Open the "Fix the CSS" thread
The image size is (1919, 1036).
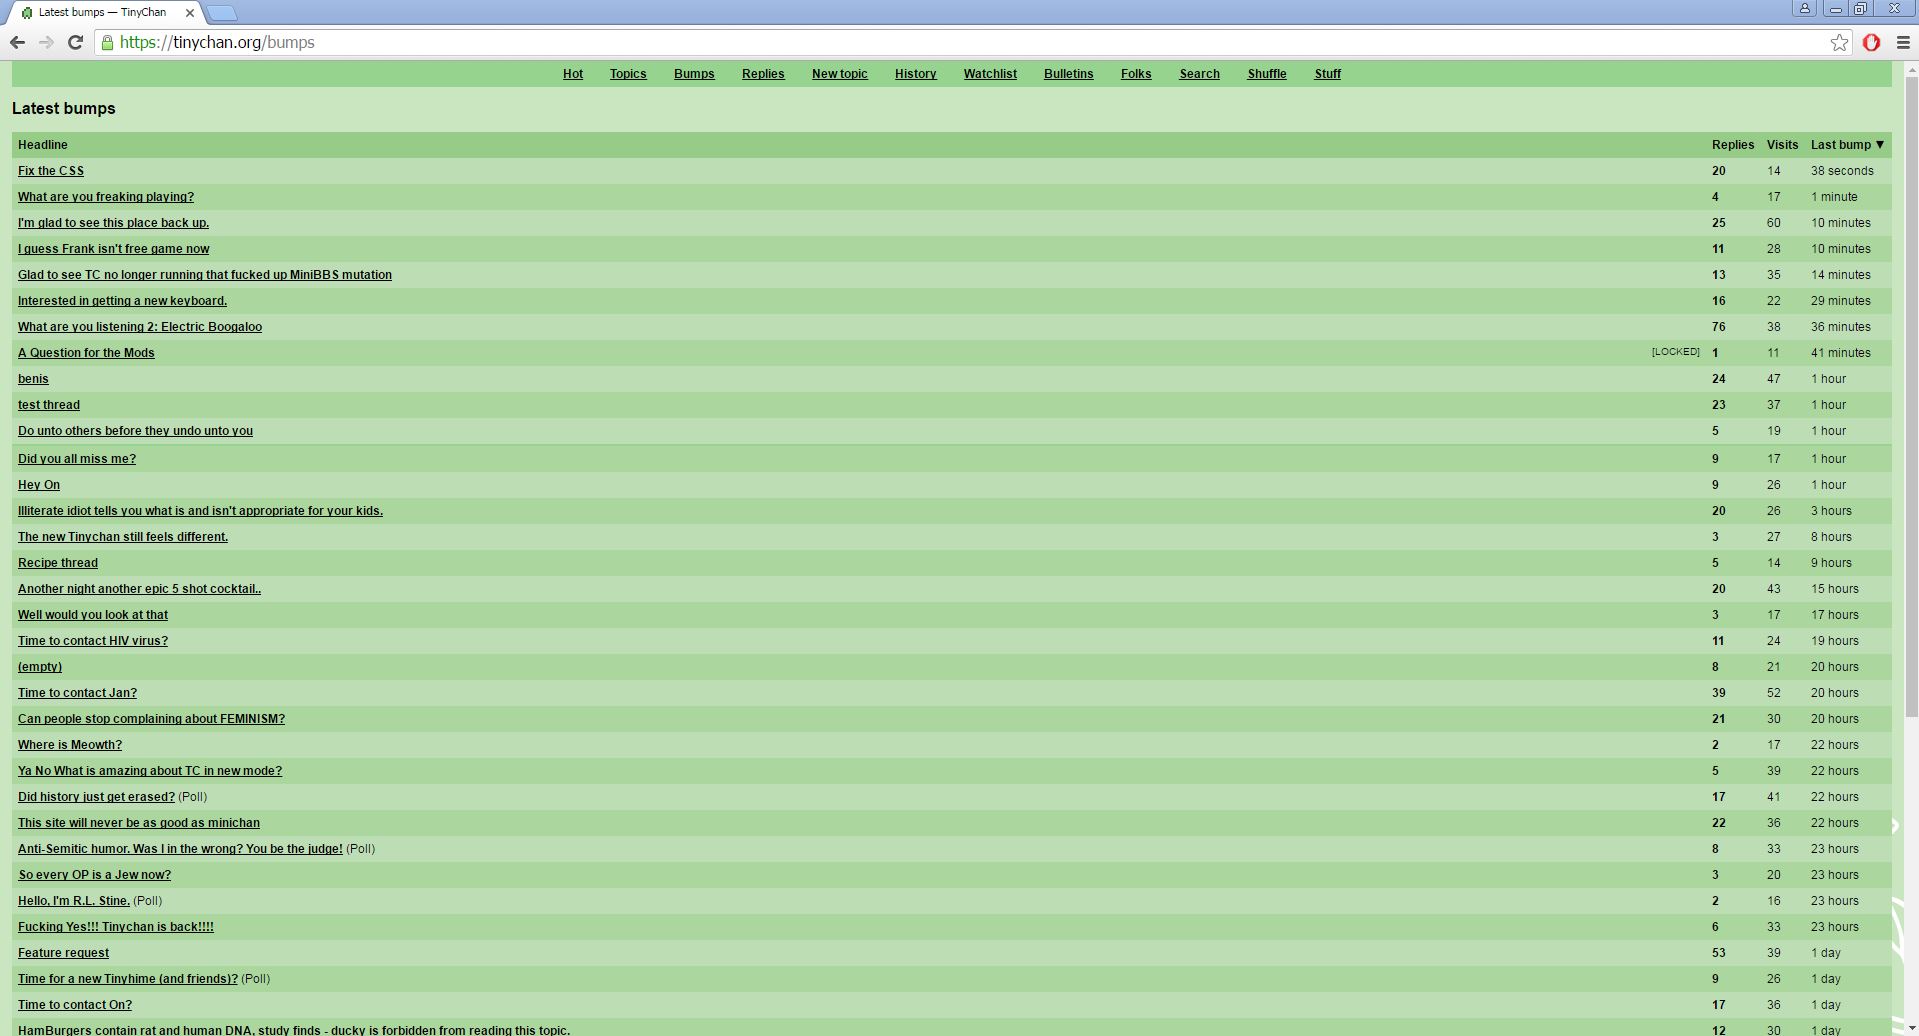51,171
